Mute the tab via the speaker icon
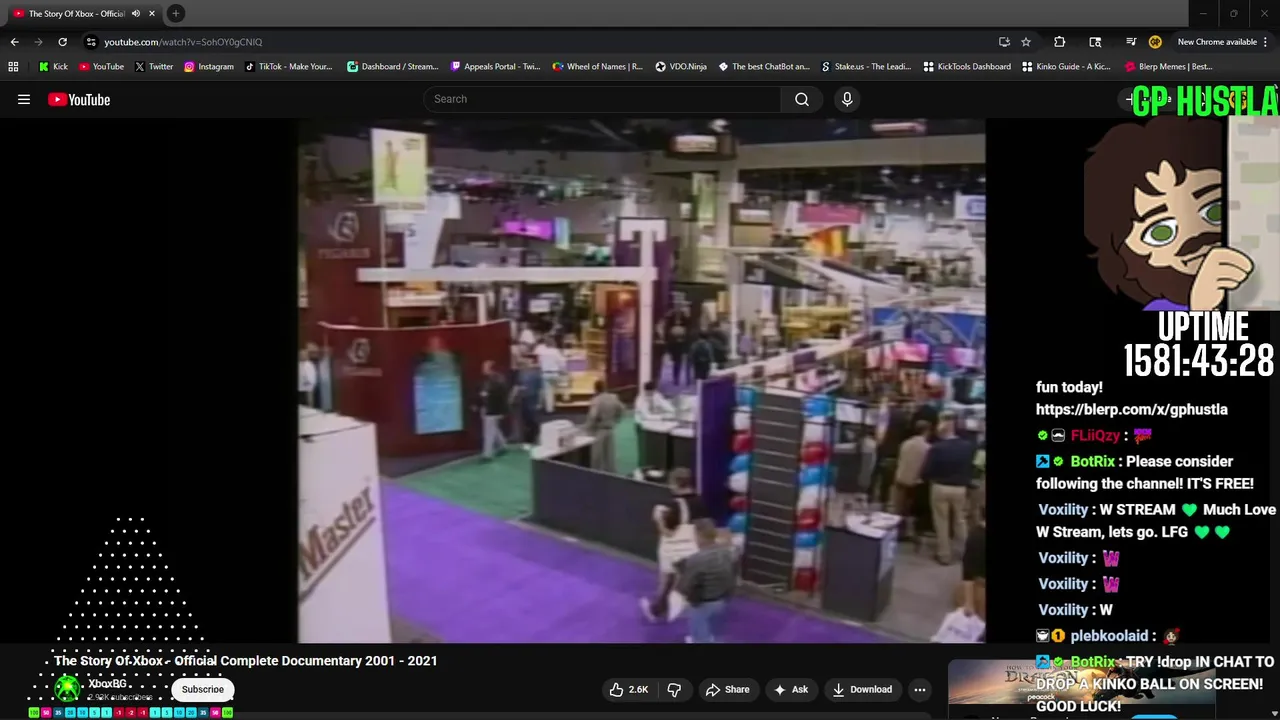 pos(136,13)
